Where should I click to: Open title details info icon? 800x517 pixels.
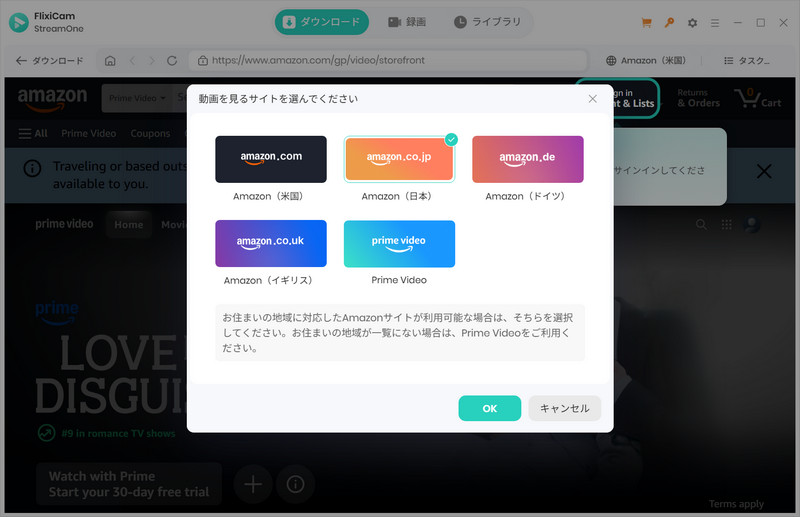(x=295, y=484)
